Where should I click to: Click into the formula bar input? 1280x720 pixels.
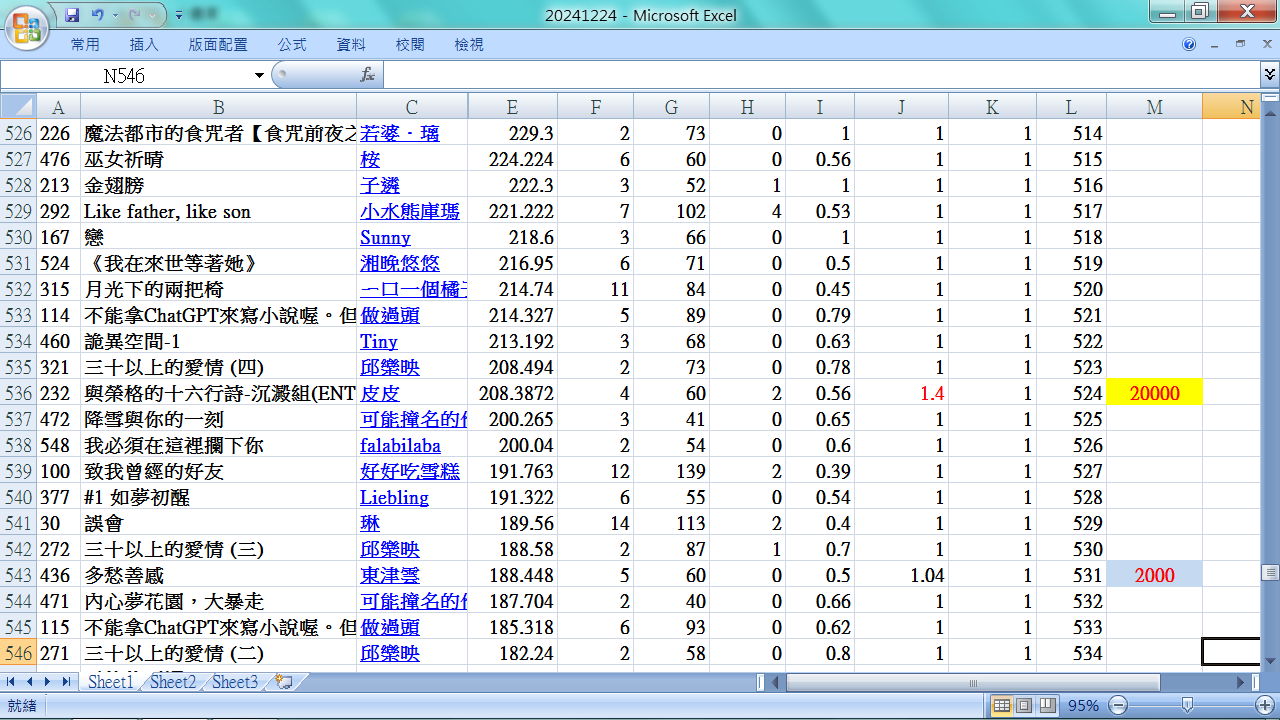click(x=820, y=76)
